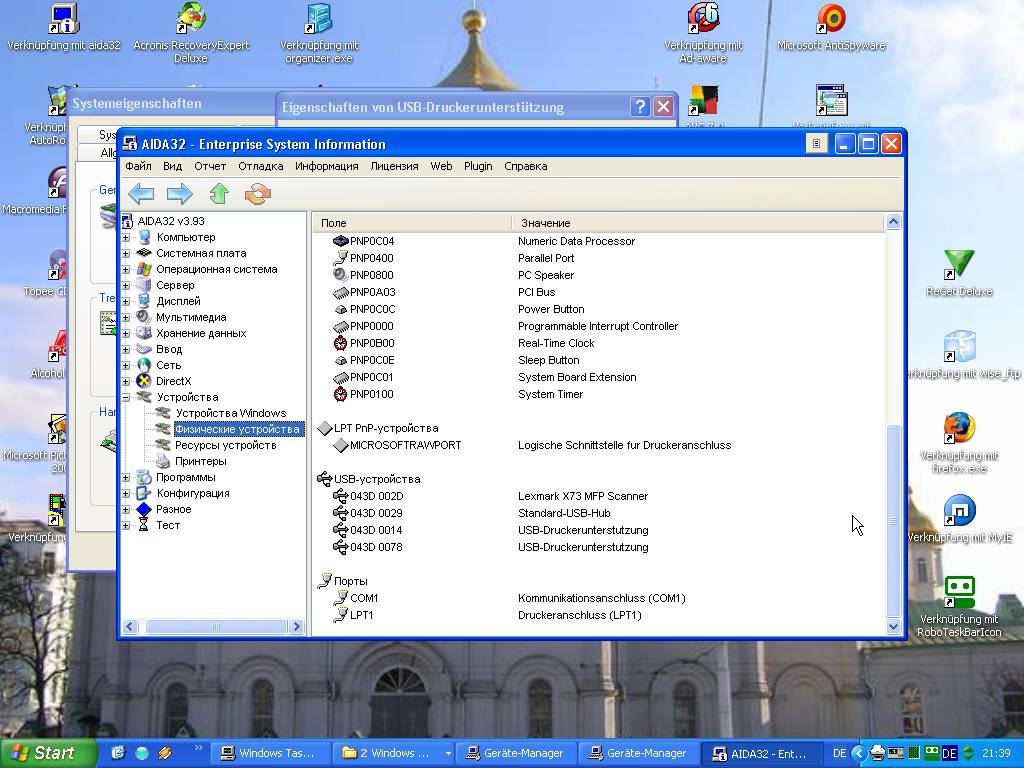Select the Kommunikationsanschluss (COM1) value

[x=601, y=598]
